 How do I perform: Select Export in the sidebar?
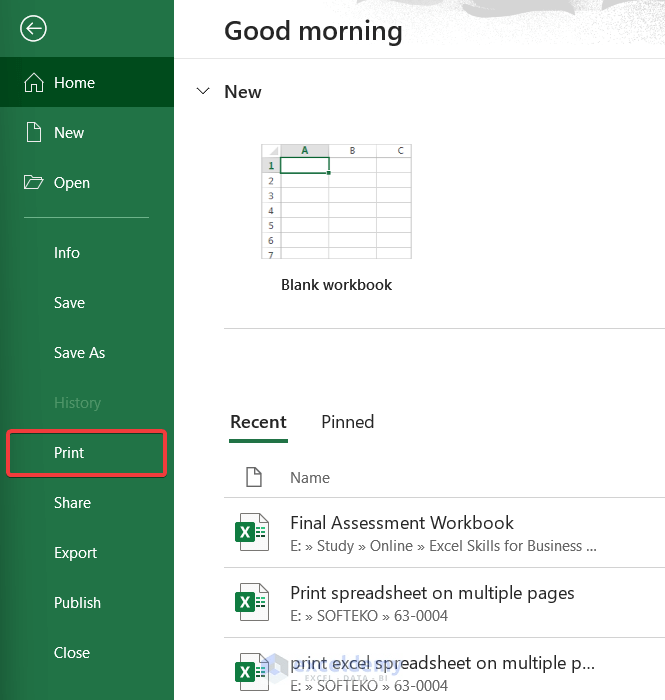75,553
